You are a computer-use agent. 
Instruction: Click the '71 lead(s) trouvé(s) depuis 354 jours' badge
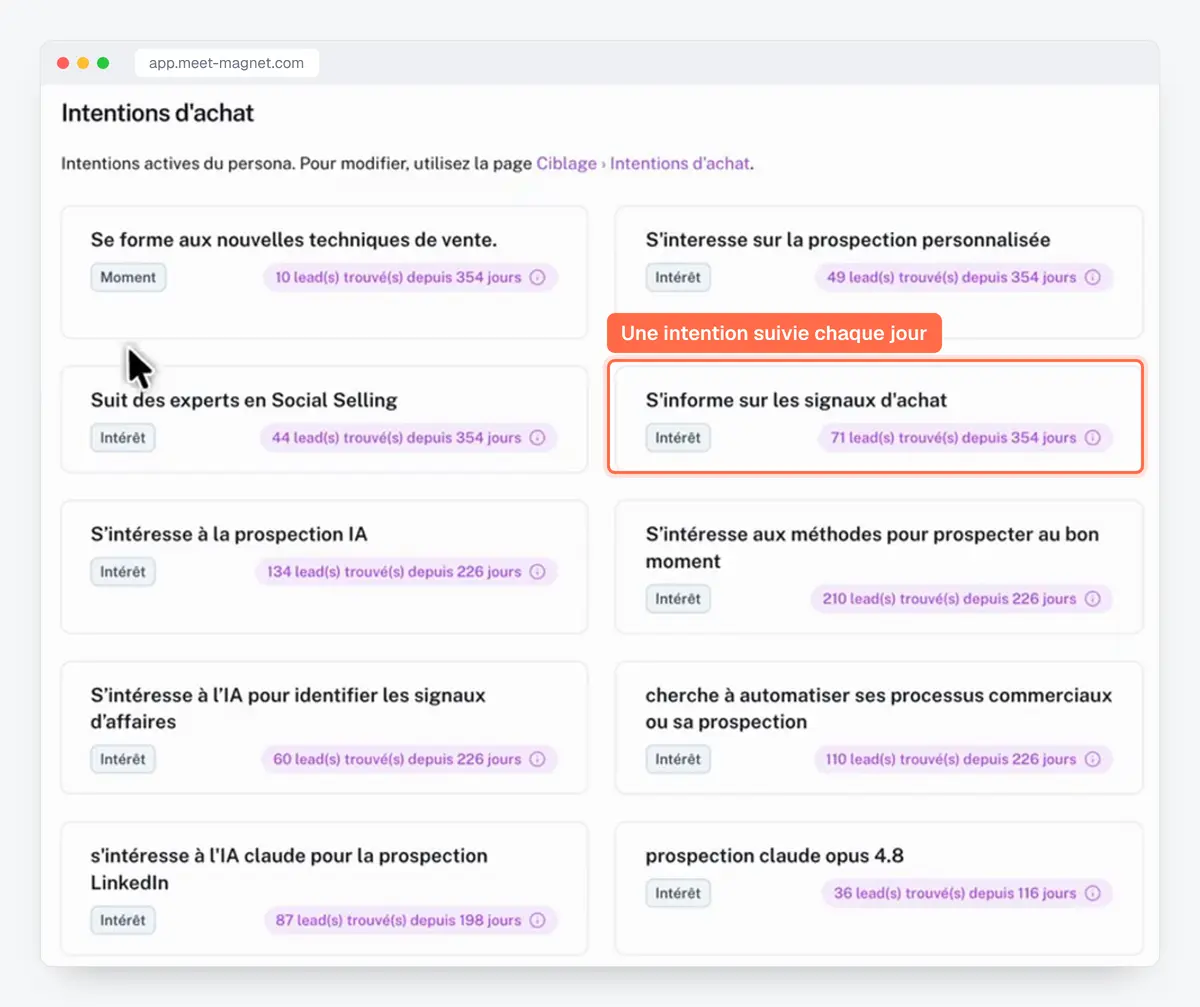pos(965,437)
